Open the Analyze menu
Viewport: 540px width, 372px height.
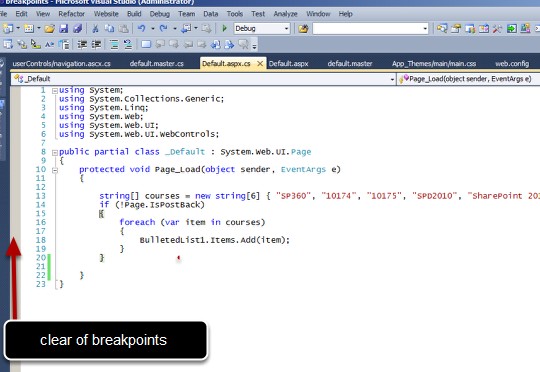click(285, 14)
